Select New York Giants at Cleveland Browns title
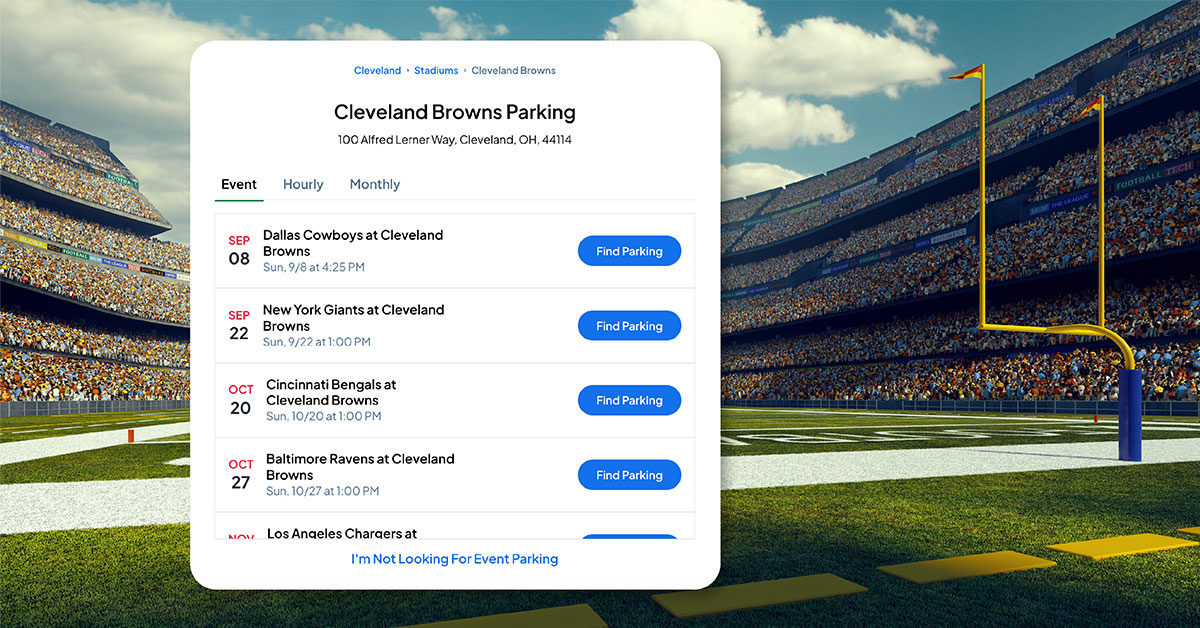Viewport: 1200px width, 628px height. coord(354,318)
